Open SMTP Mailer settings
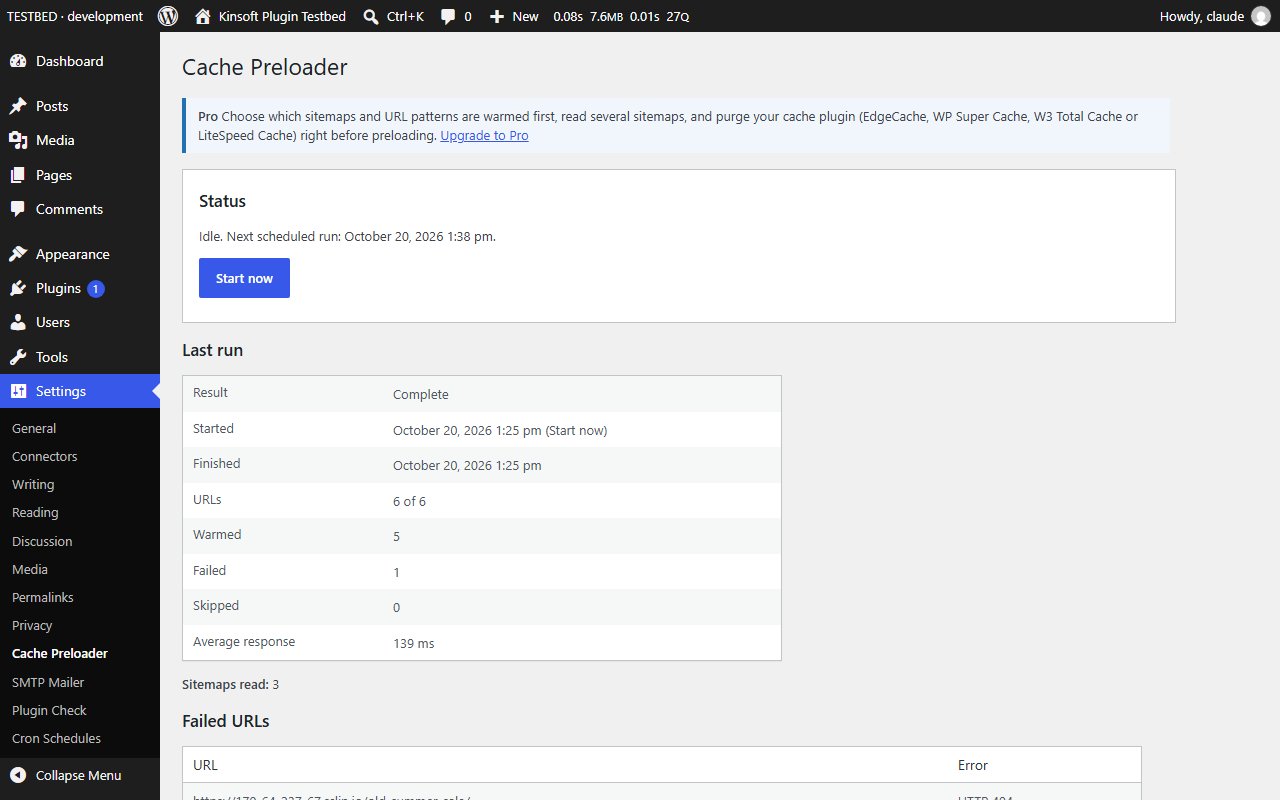This screenshot has height=800, width=1280. pyautogui.click(x=48, y=682)
